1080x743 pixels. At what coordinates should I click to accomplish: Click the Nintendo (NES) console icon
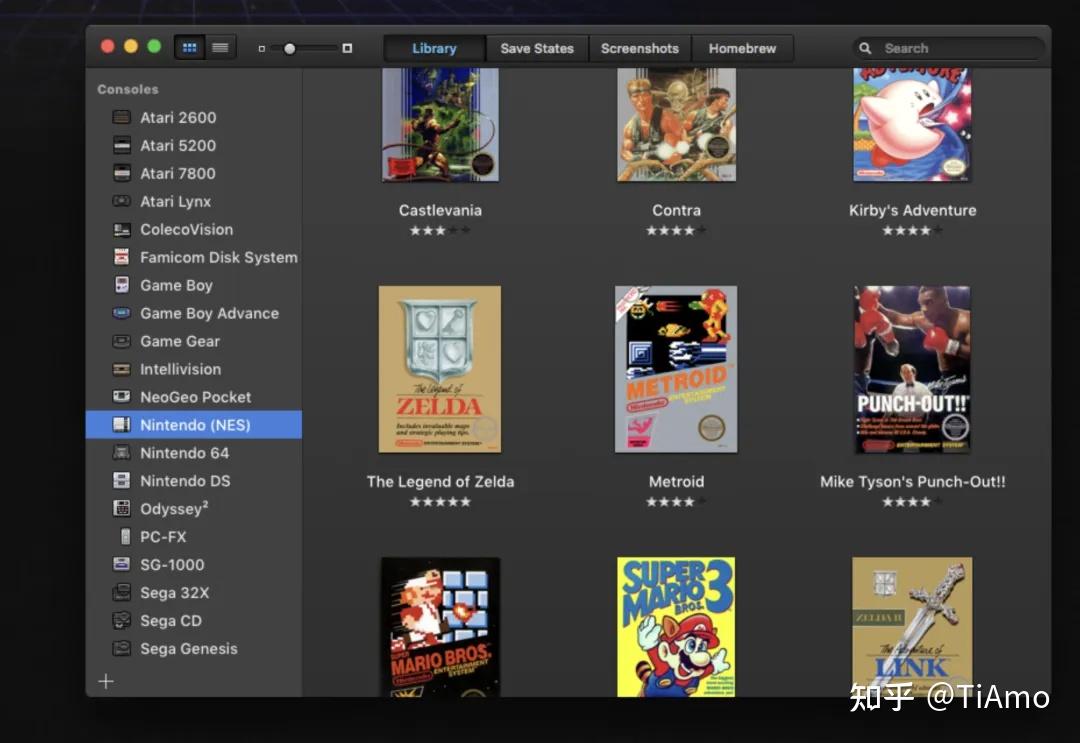121,425
